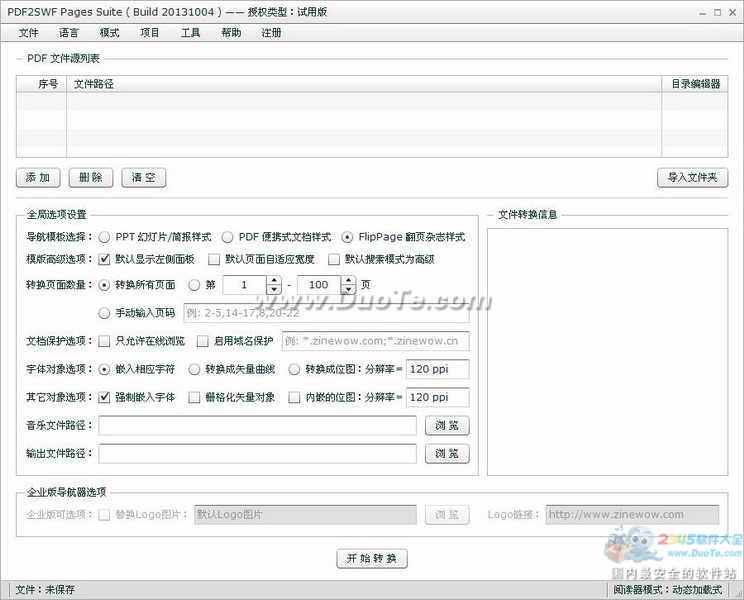Click 文件：未保存 status bar text
744x600 pixels.
45,590
